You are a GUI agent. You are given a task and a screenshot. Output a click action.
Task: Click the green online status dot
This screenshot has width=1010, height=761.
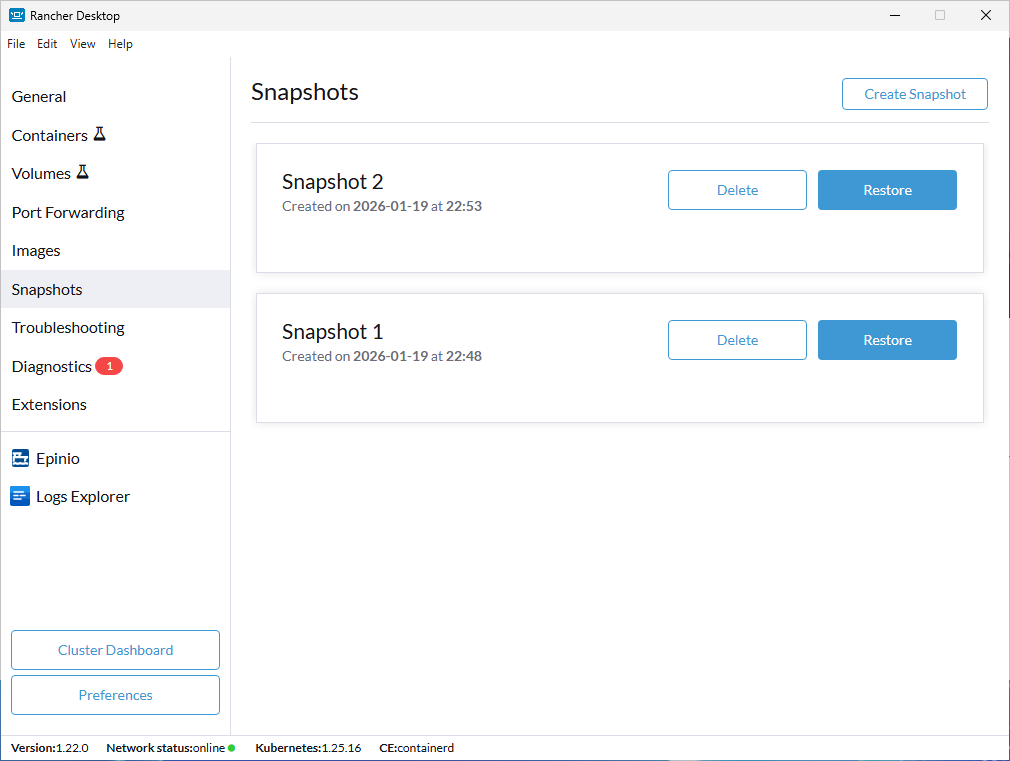[230, 748]
